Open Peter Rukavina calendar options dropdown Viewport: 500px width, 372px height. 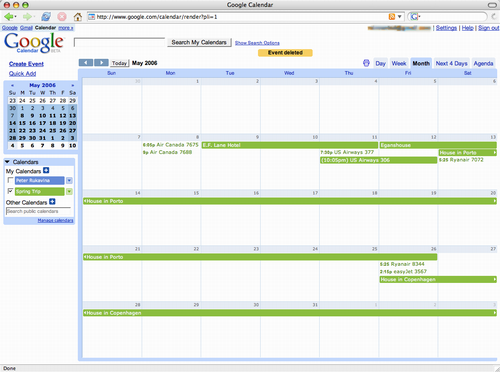(69, 180)
